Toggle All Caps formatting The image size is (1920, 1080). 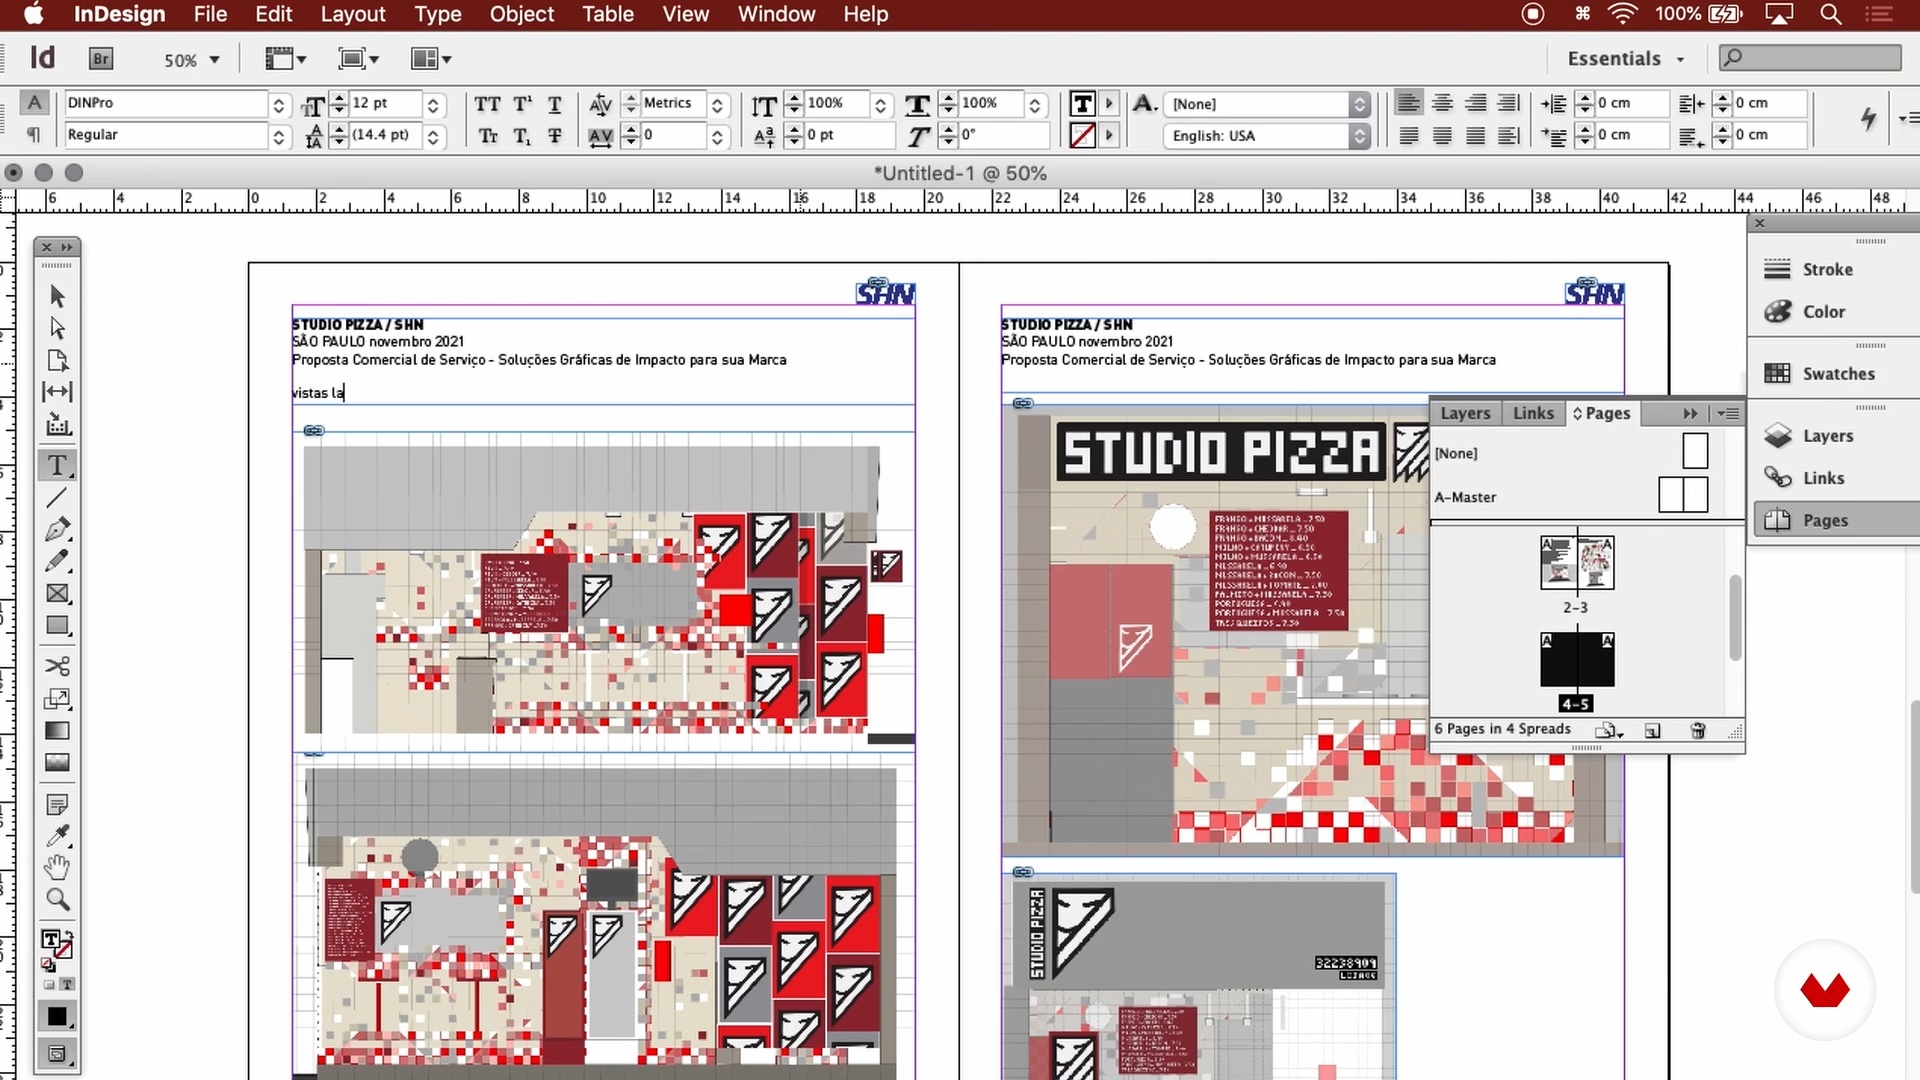[x=488, y=104]
